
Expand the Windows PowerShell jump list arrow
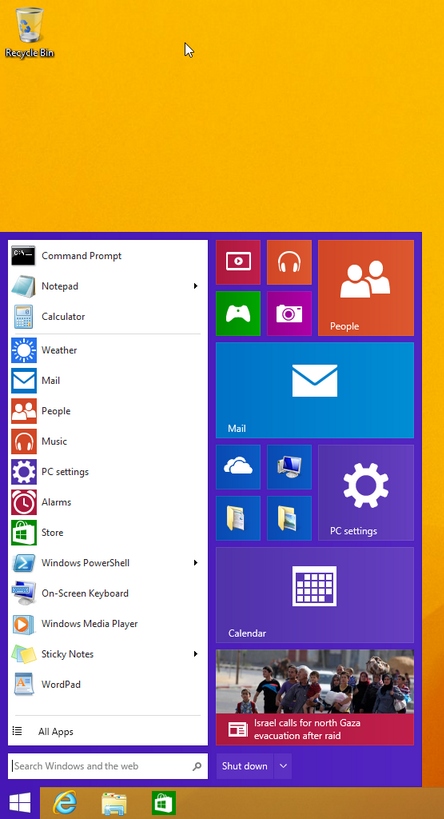coord(196,563)
